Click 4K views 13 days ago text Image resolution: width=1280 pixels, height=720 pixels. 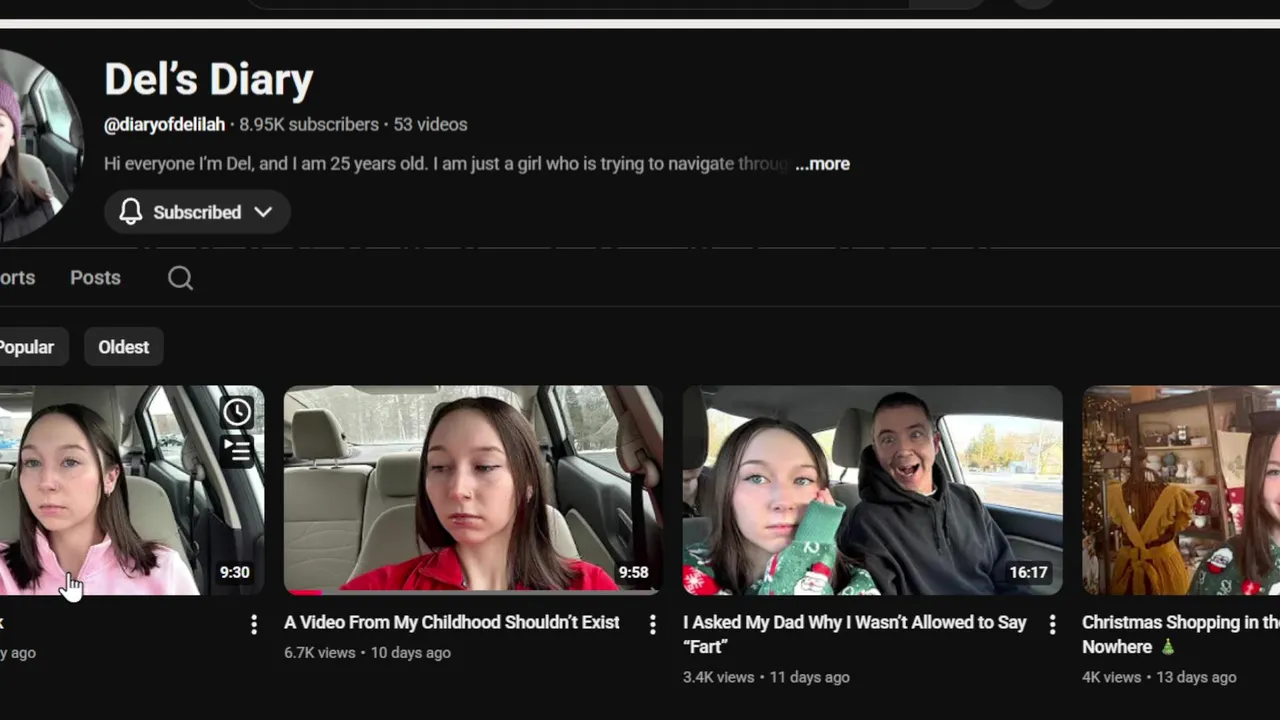tap(1159, 677)
